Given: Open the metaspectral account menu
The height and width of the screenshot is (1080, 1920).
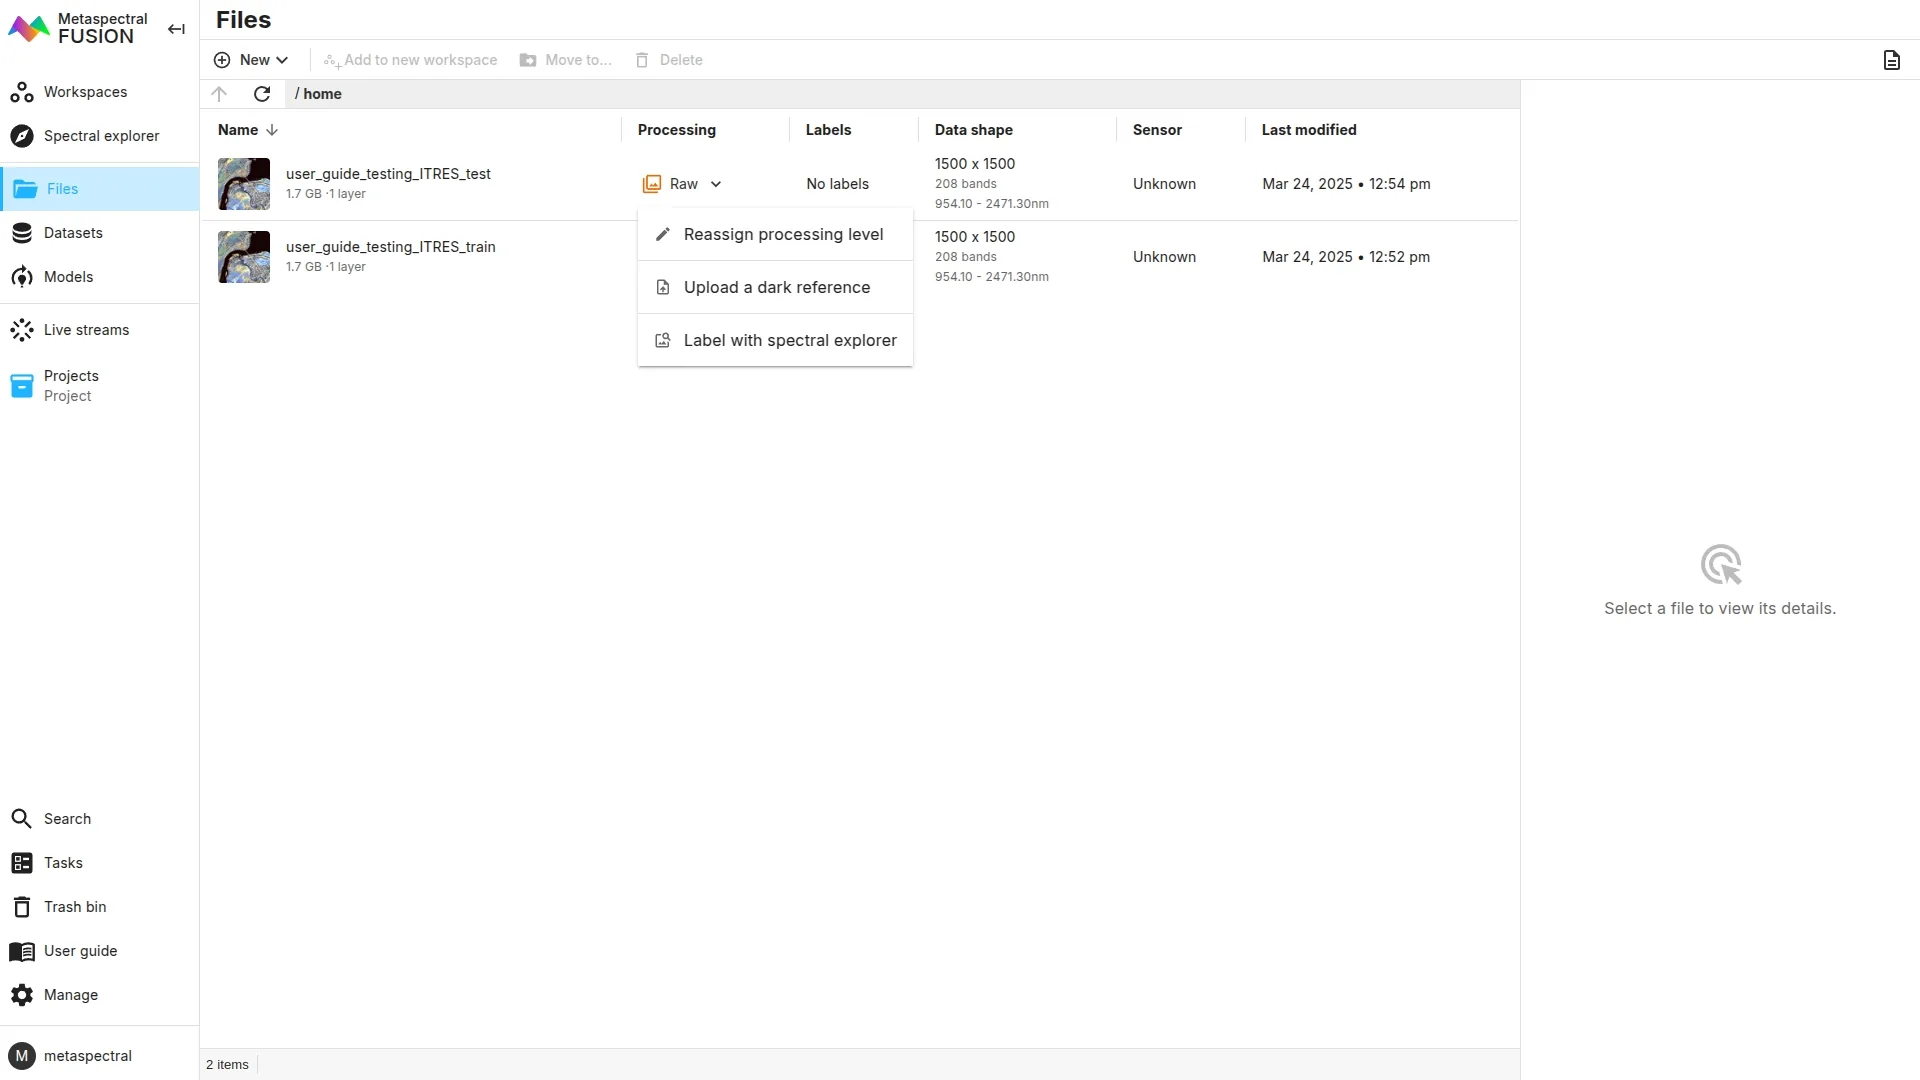Looking at the screenshot, I should point(87,1056).
